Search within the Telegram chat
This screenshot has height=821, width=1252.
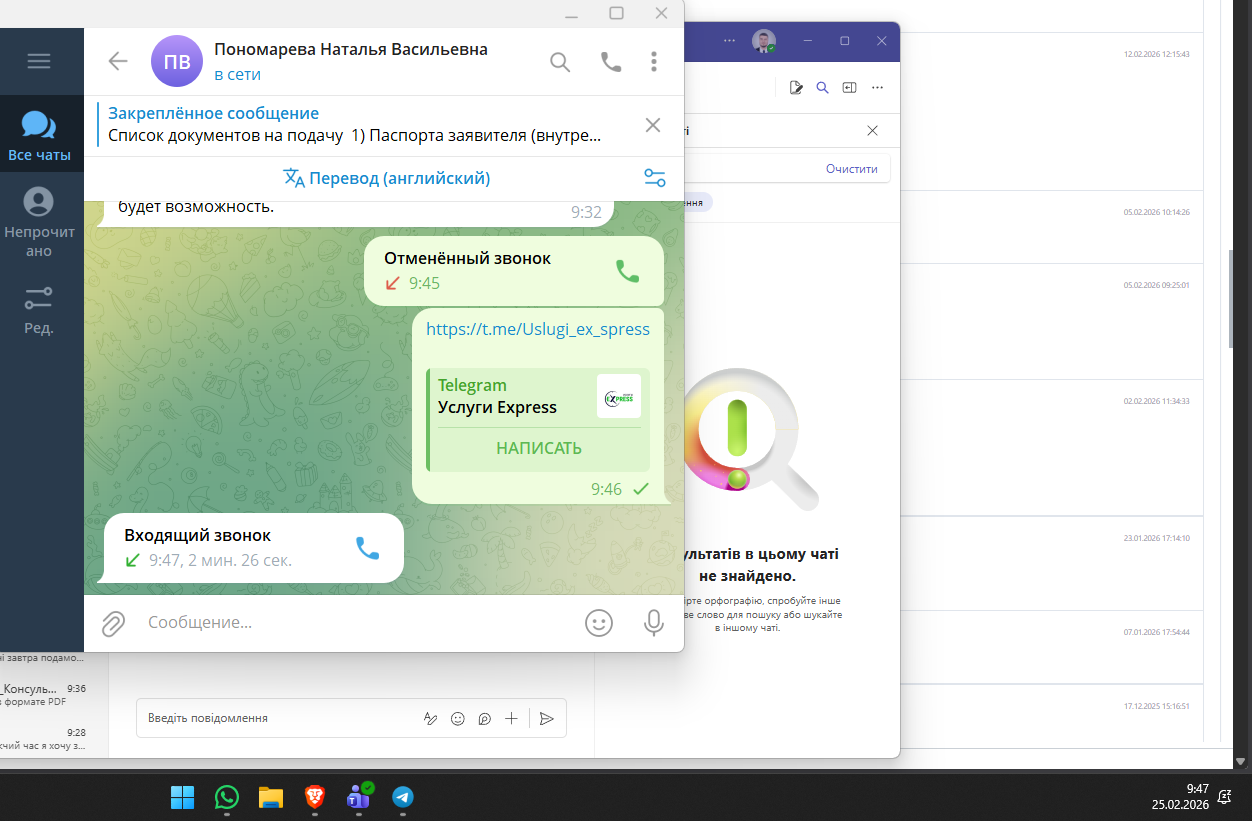pyautogui.click(x=560, y=62)
